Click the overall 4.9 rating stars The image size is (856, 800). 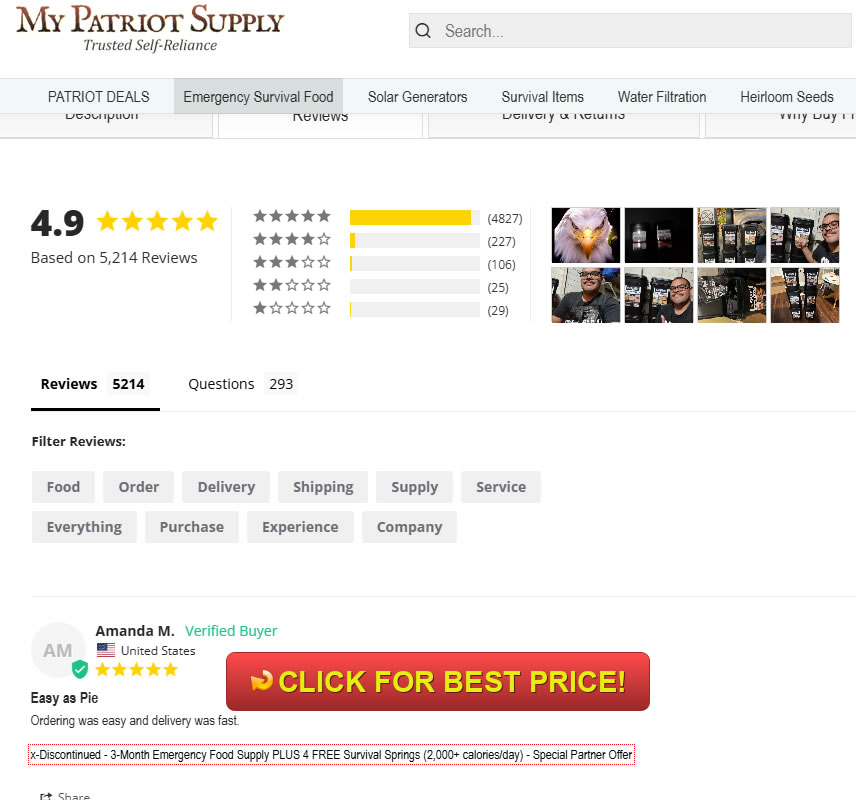pyautogui.click(x=157, y=221)
